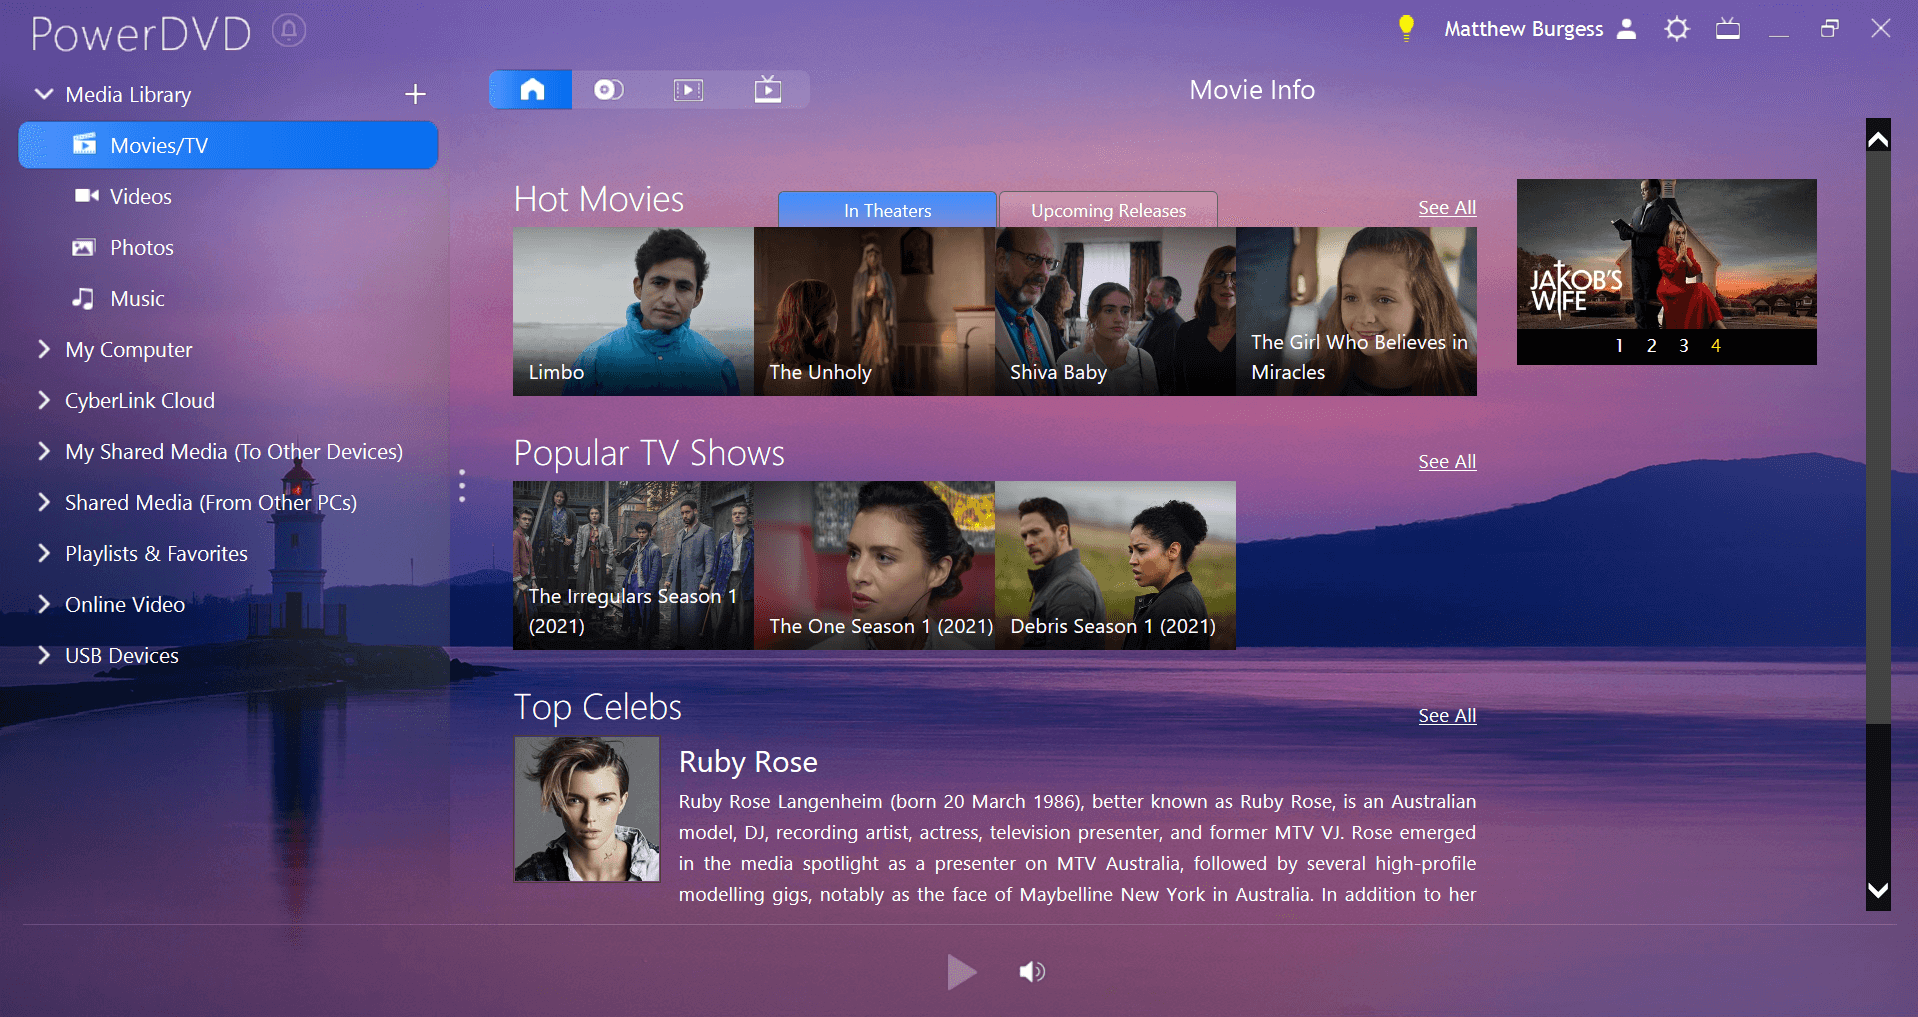
Task: Open Debris Season 1 thumbnail
Action: point(1115,565)
